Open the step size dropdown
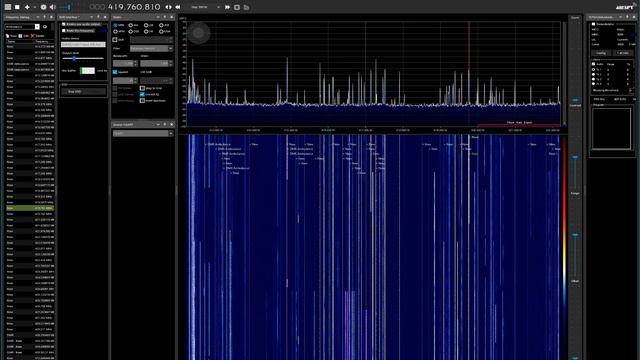This screenshot has width=640, height=360. 205,7
